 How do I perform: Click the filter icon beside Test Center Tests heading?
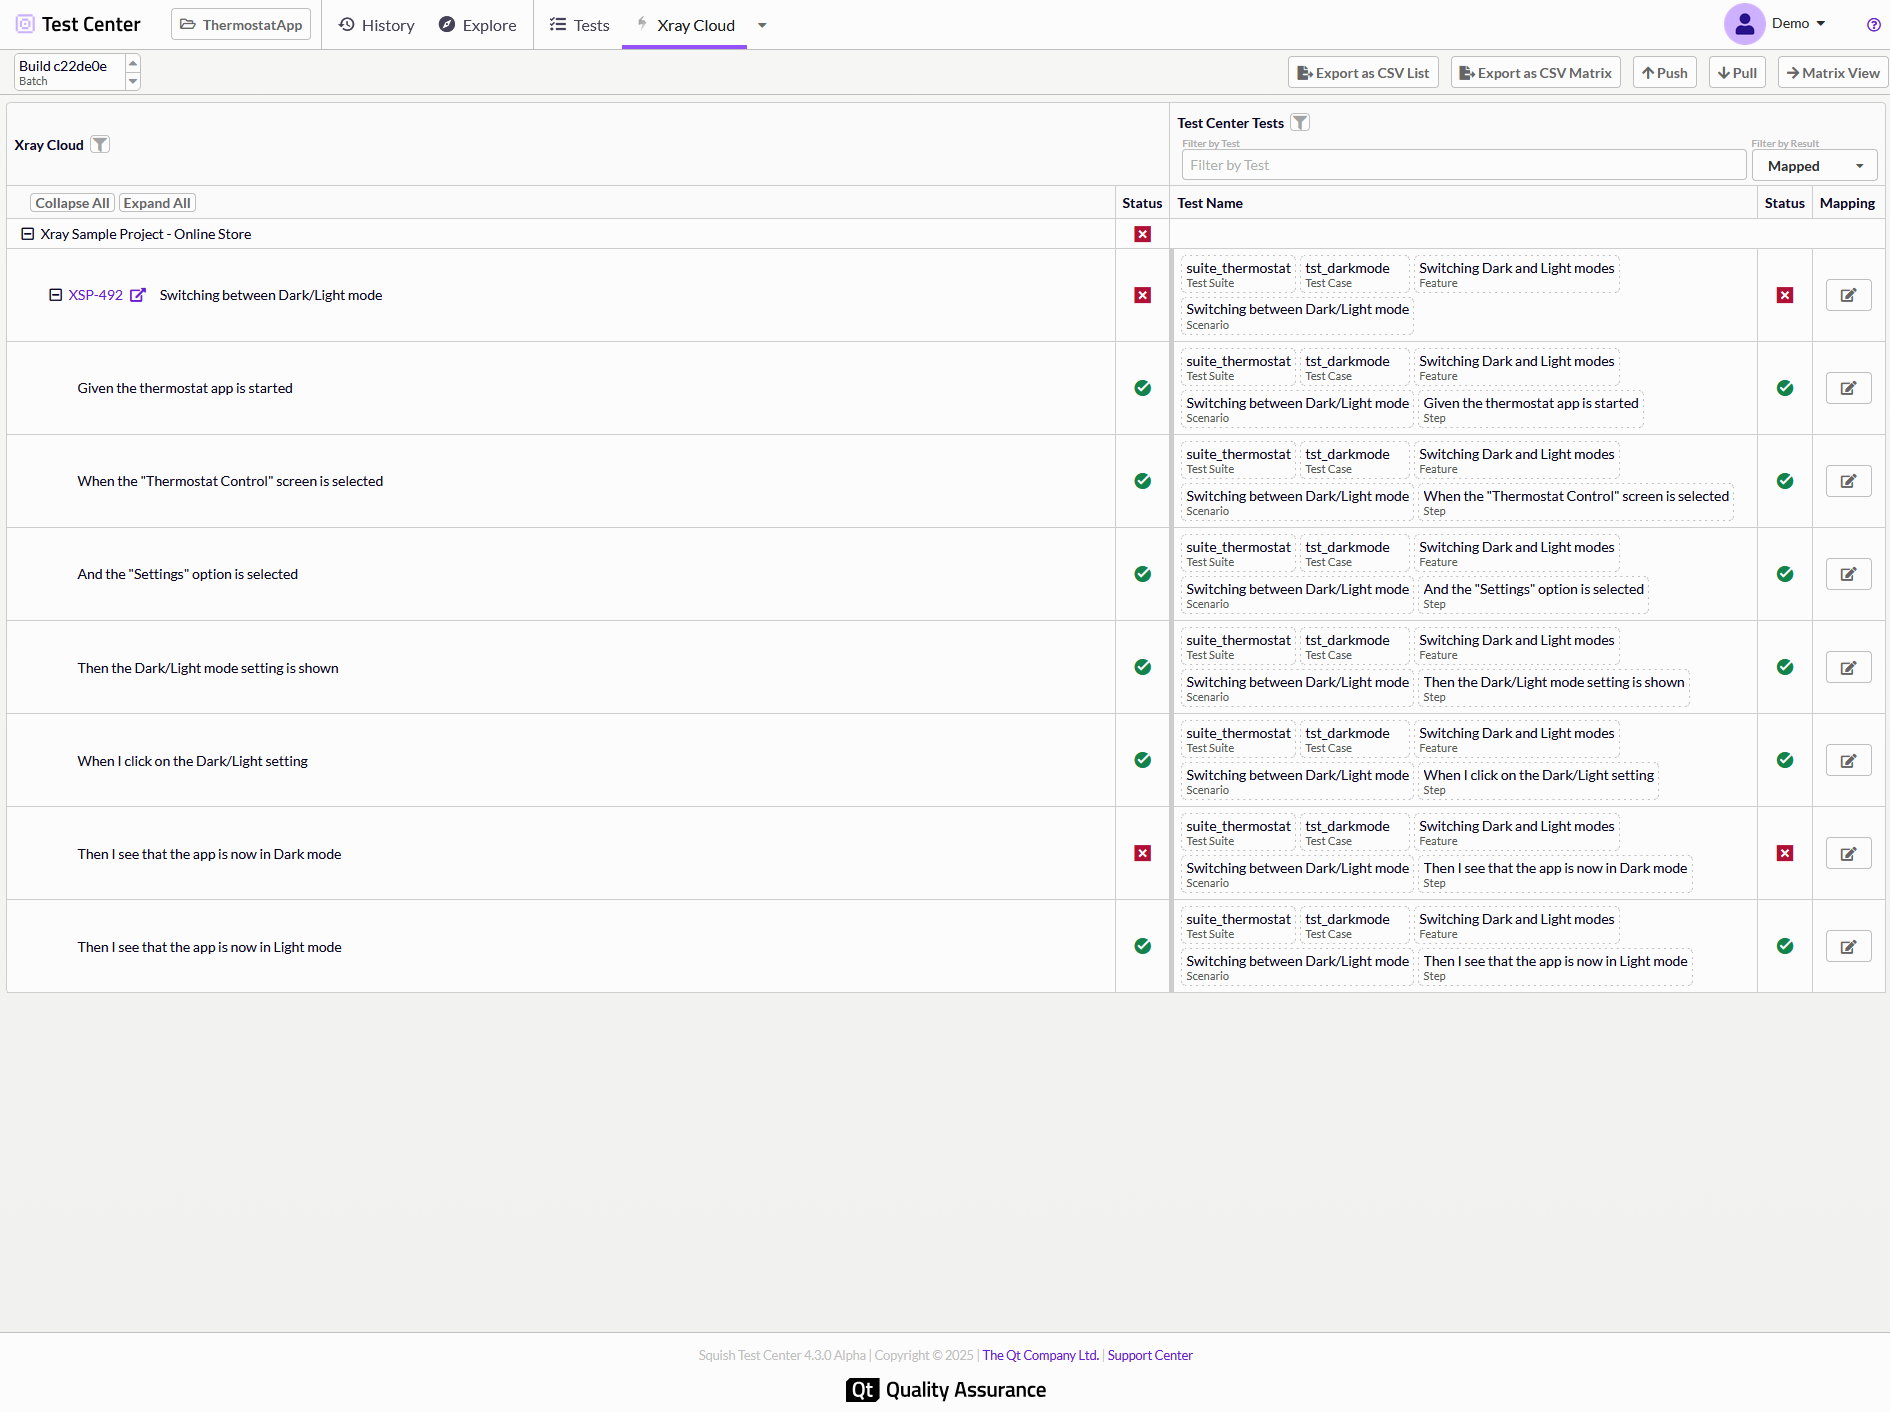click(x=1300, y=122)
